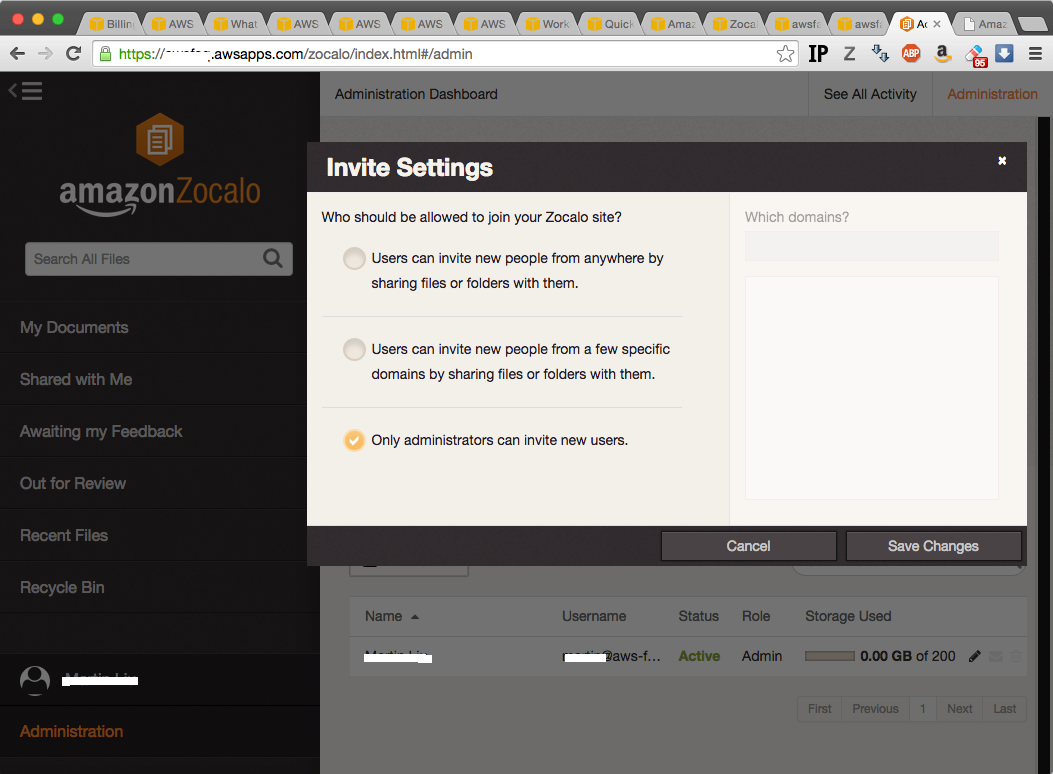Switch to the 'Quick' browser tab
Image resolution: width=1053 pixels, height=774 pixels.
(x=610, y=24)
